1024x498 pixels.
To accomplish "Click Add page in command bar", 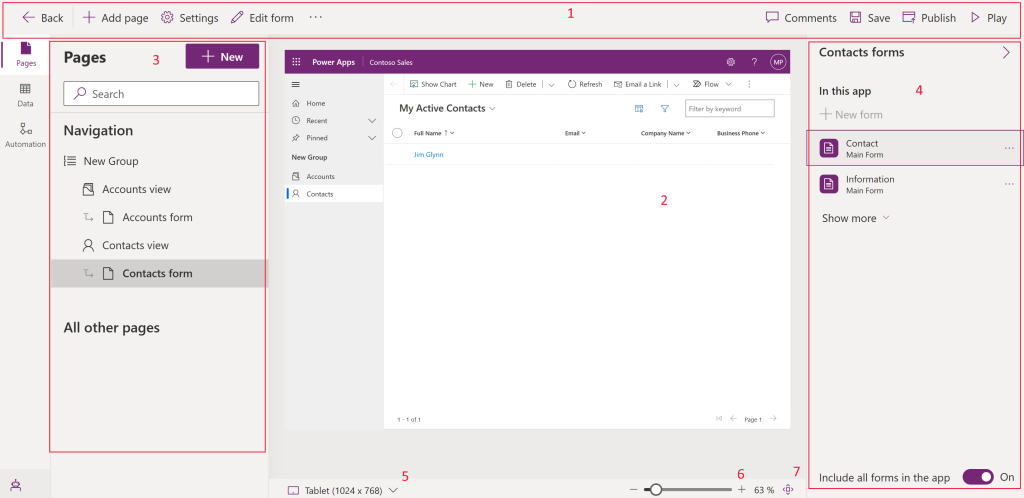I will click(116, 18).
